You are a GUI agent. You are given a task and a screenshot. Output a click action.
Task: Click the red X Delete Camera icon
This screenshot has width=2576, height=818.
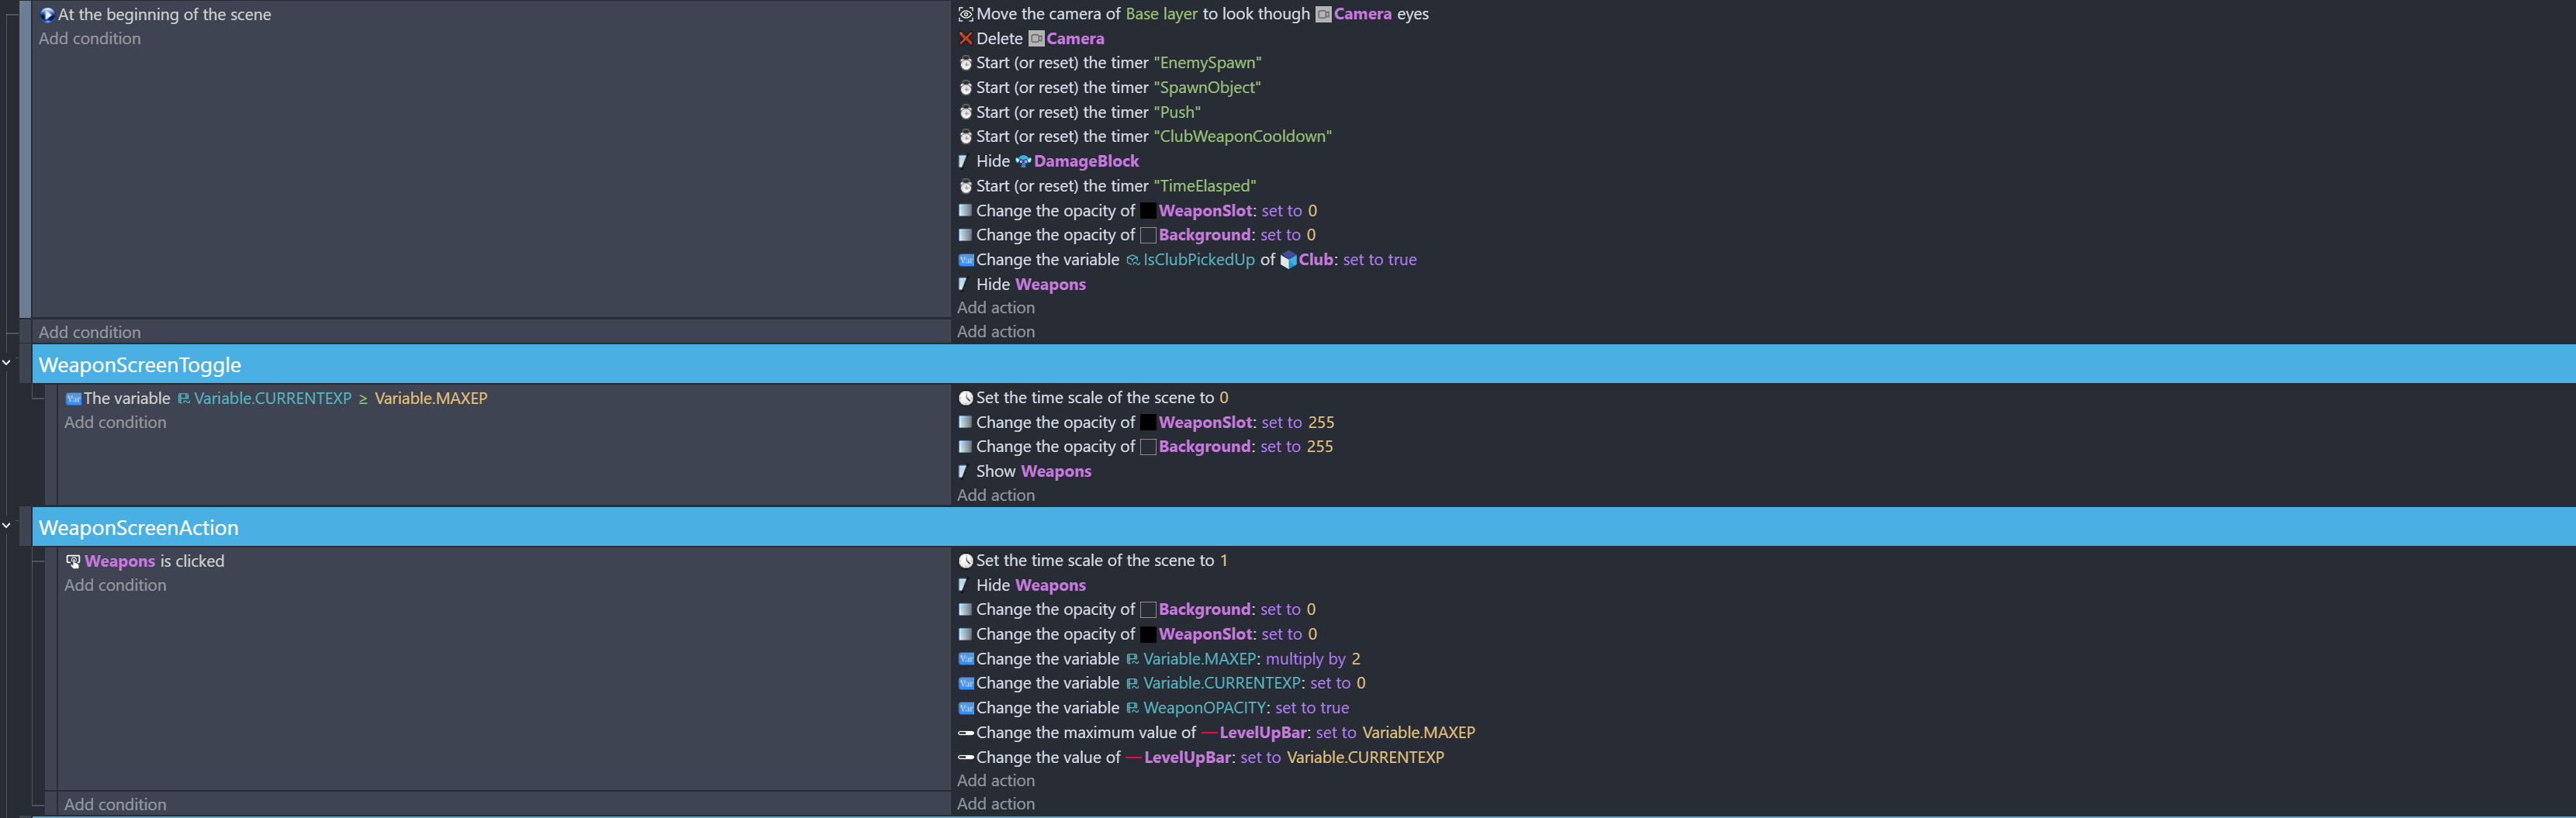click(x=965, y=39)
